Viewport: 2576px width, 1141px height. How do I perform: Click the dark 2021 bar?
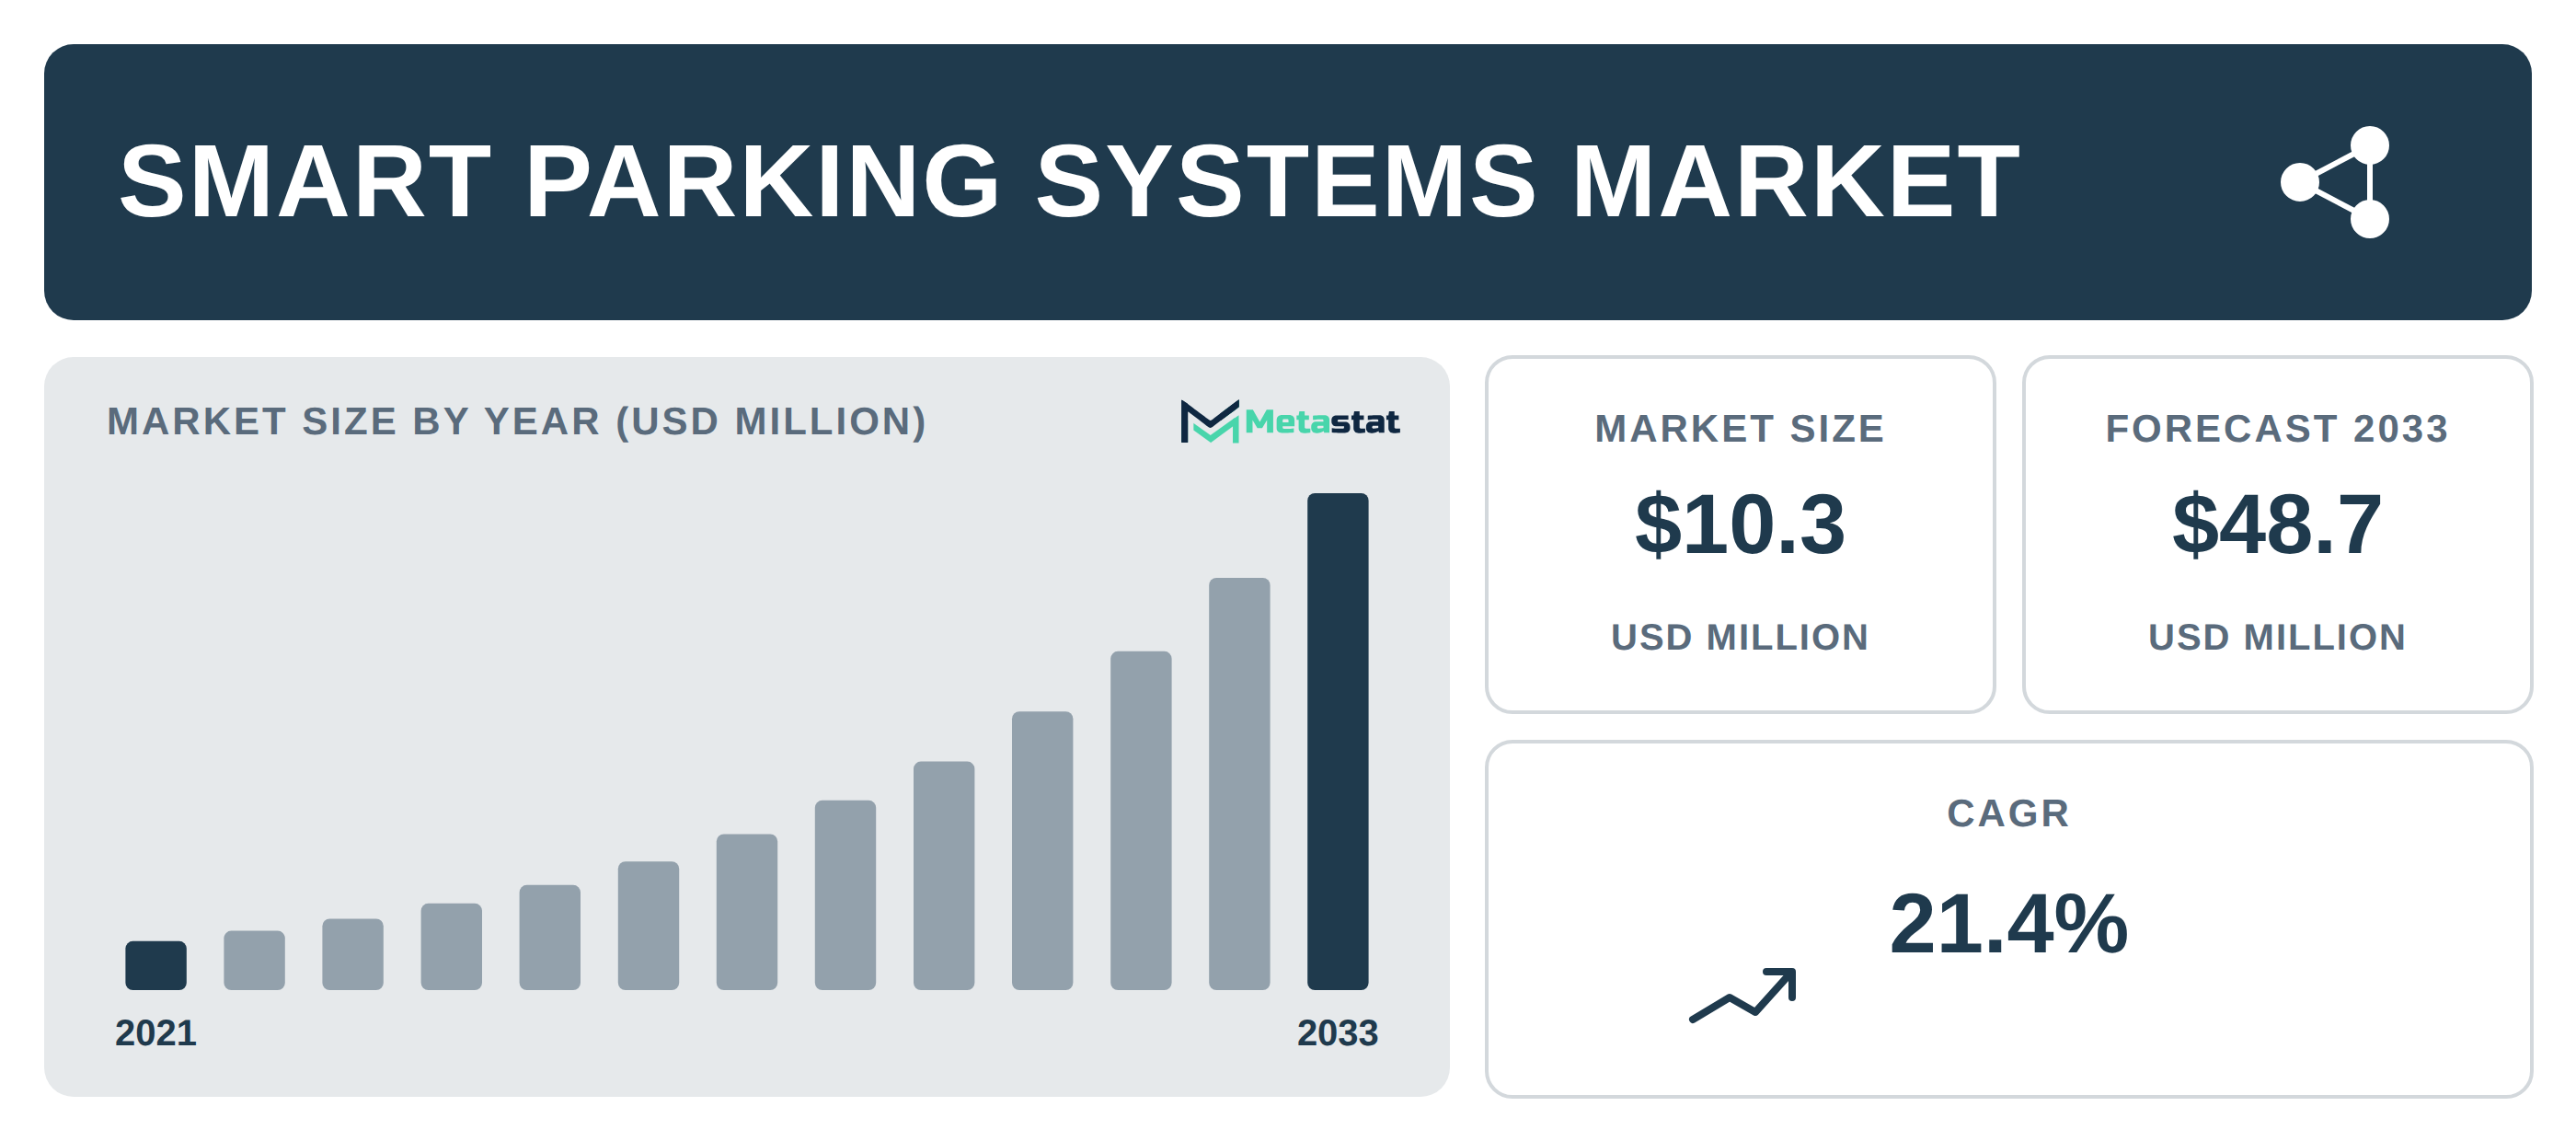(156, 965)
